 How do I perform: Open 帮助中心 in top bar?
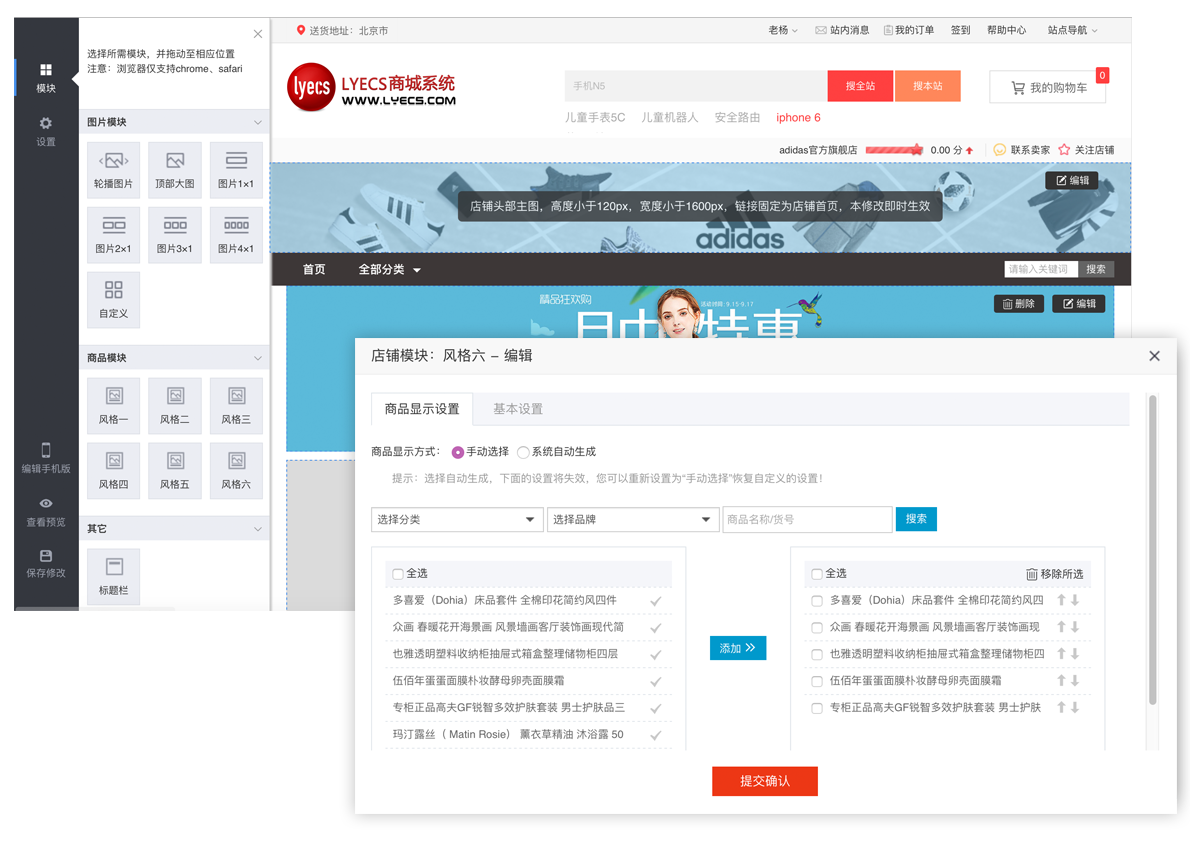click(1006, 30)
